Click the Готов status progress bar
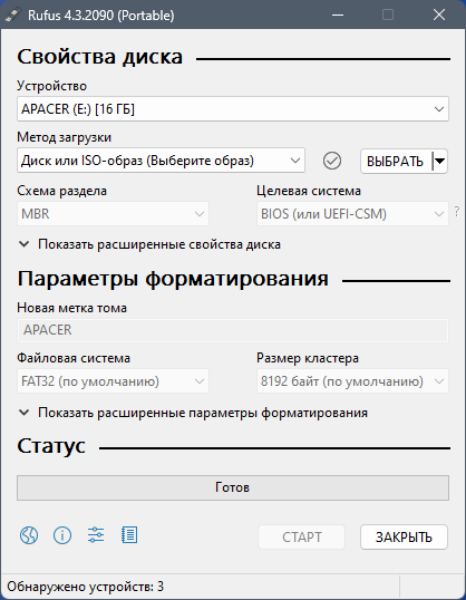 [x=233, y=488]
